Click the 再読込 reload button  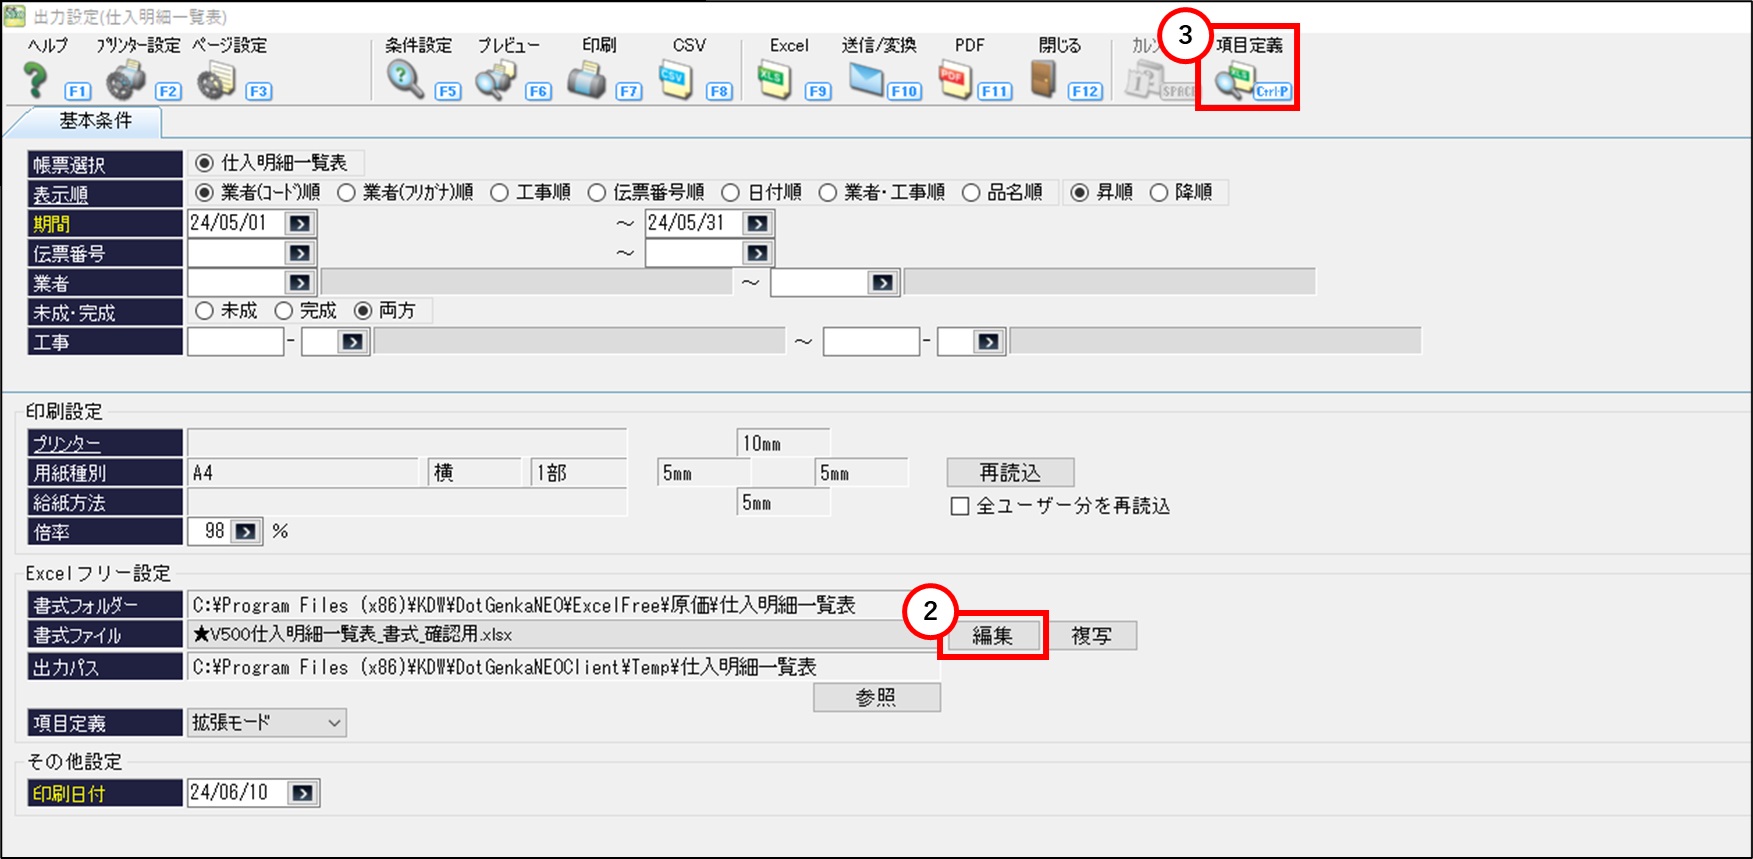click(x=1010, y=472)
